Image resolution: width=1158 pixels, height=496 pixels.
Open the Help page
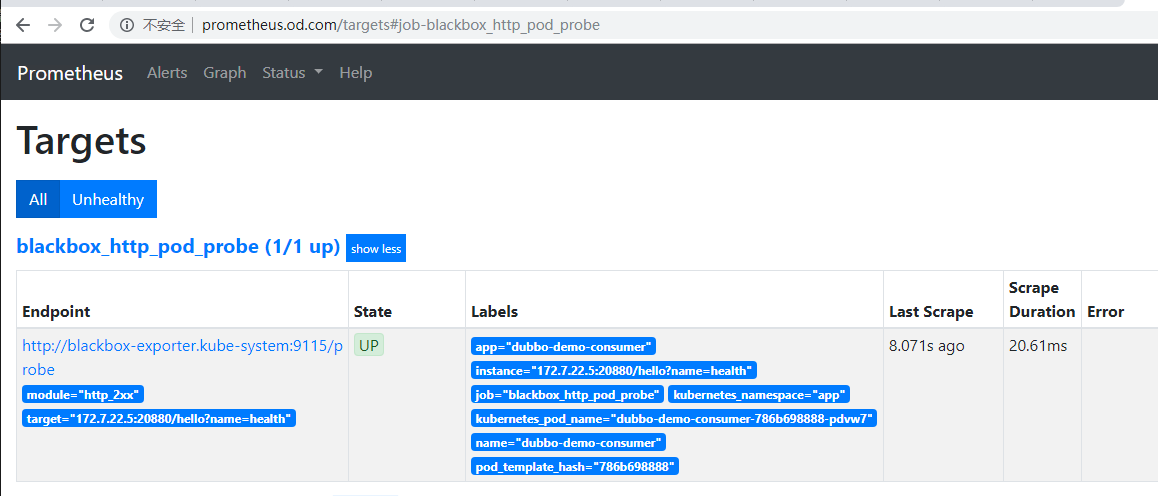point(355,73)
